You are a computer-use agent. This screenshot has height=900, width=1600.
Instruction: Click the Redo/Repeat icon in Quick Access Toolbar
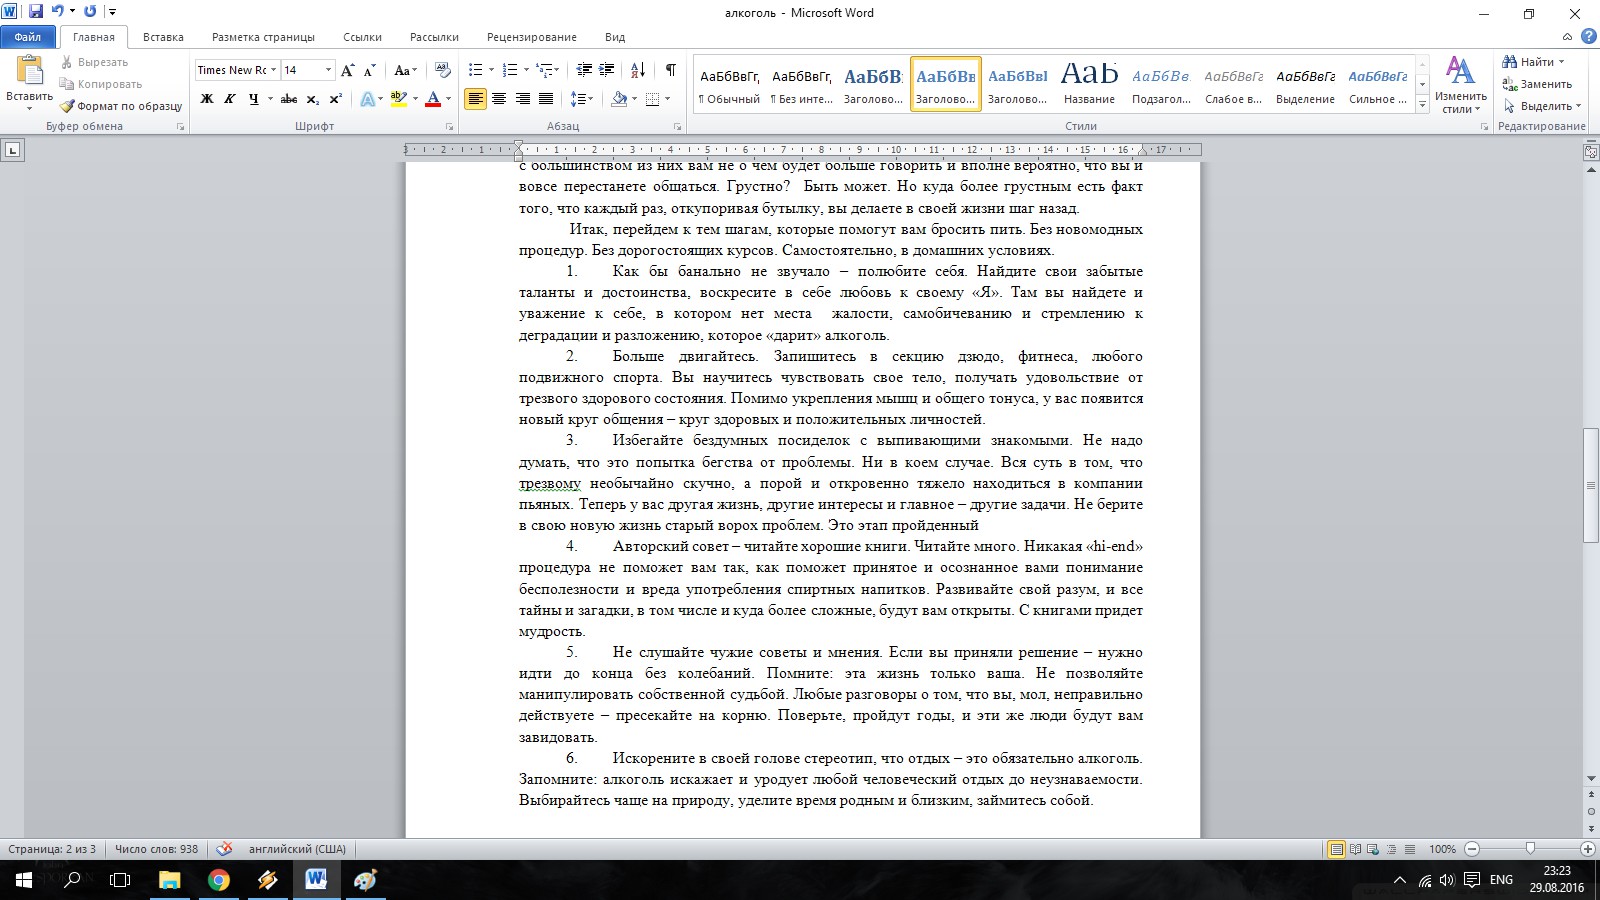[x=90, y=12]
